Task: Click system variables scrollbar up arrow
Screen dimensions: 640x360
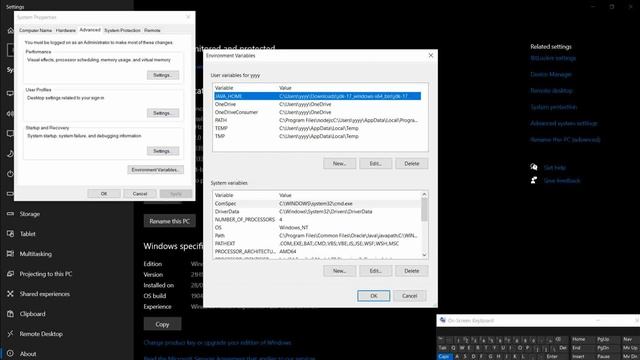Action: coord(424,194)
